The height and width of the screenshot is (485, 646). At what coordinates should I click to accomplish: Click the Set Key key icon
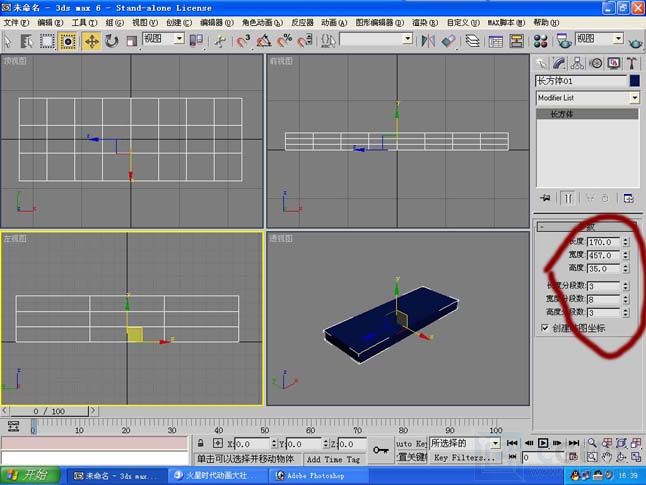pyautogui.click(x=381, y=450)
